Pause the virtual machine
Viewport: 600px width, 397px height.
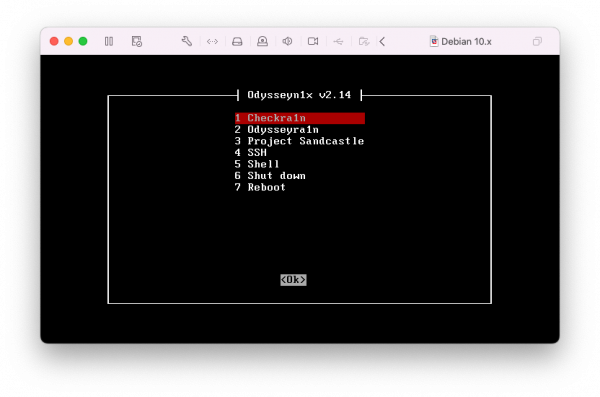(109, 41)
